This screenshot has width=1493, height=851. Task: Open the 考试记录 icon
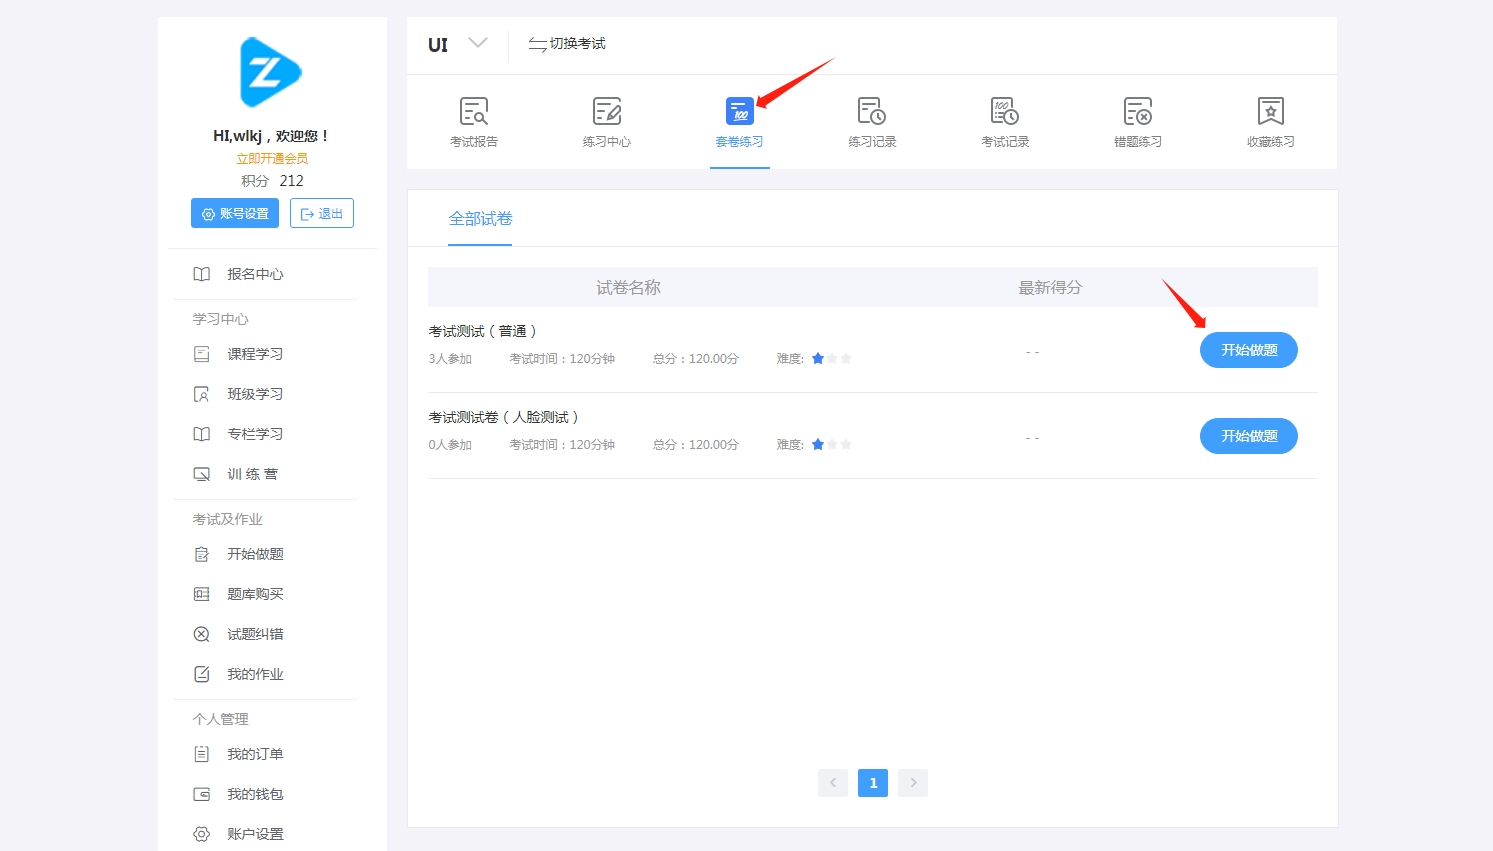pyautogui.click(x=1005, y=111)
